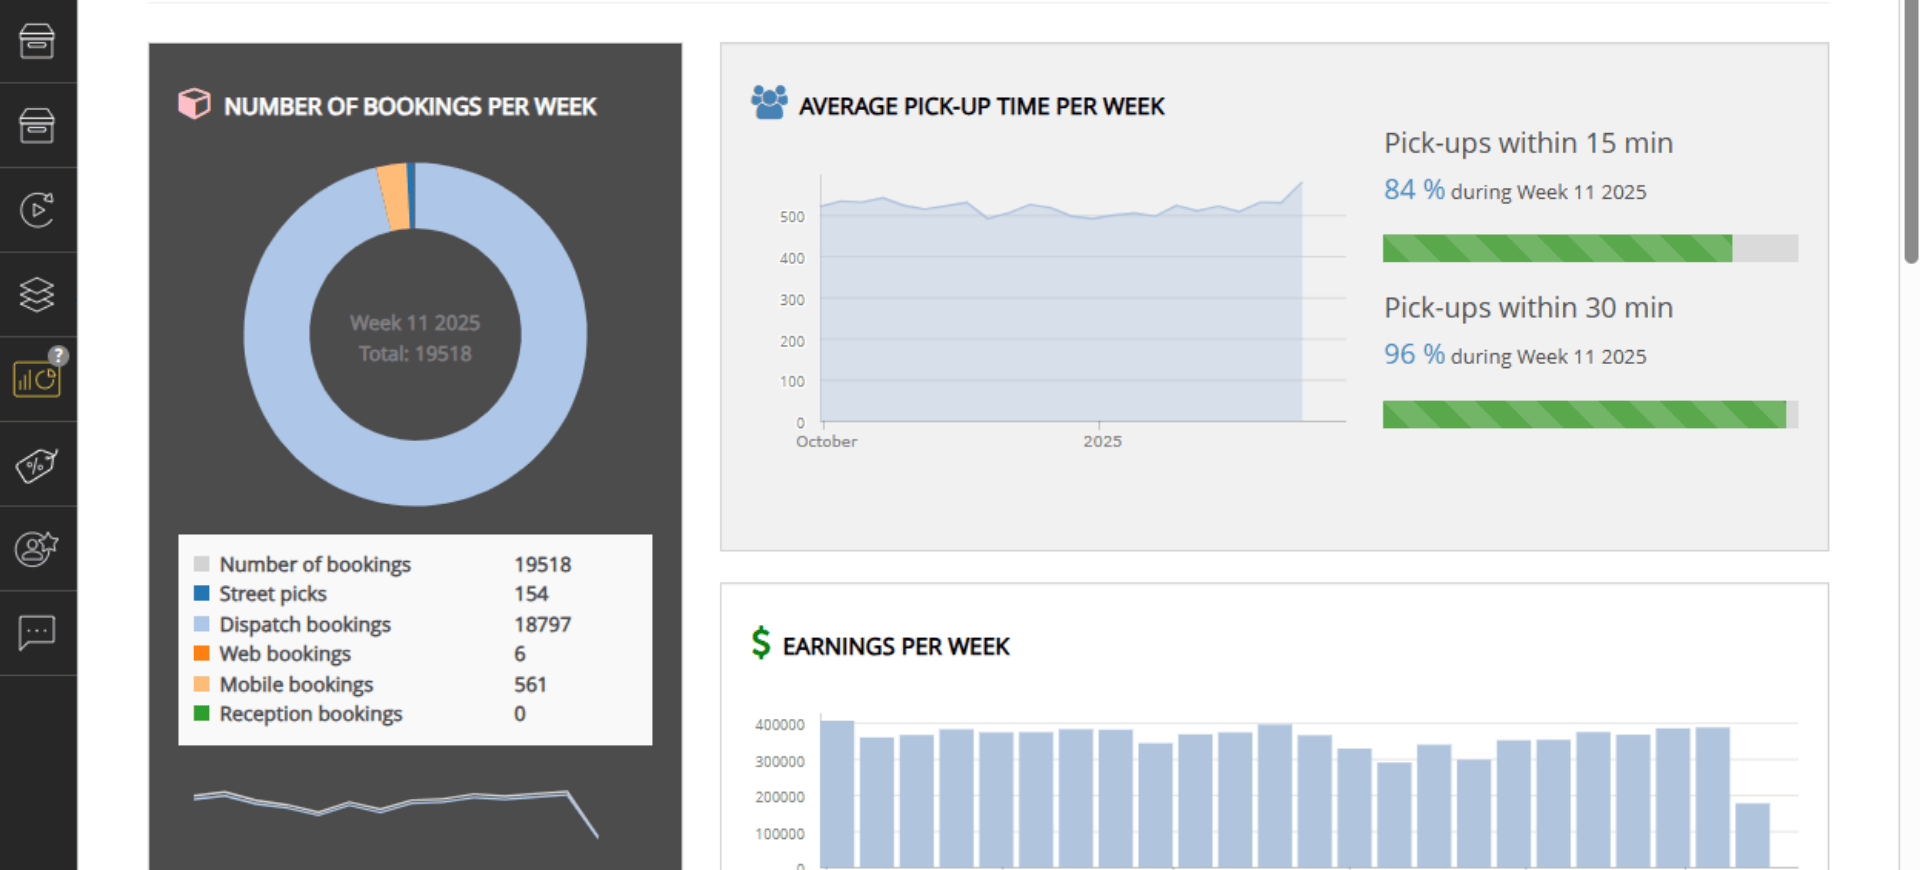The height and width of the screenshot is (870, 1920).
Task: Click the 'NUMBER OF BOOKINGS PER WEEK' title
Action: coord(410,106)
